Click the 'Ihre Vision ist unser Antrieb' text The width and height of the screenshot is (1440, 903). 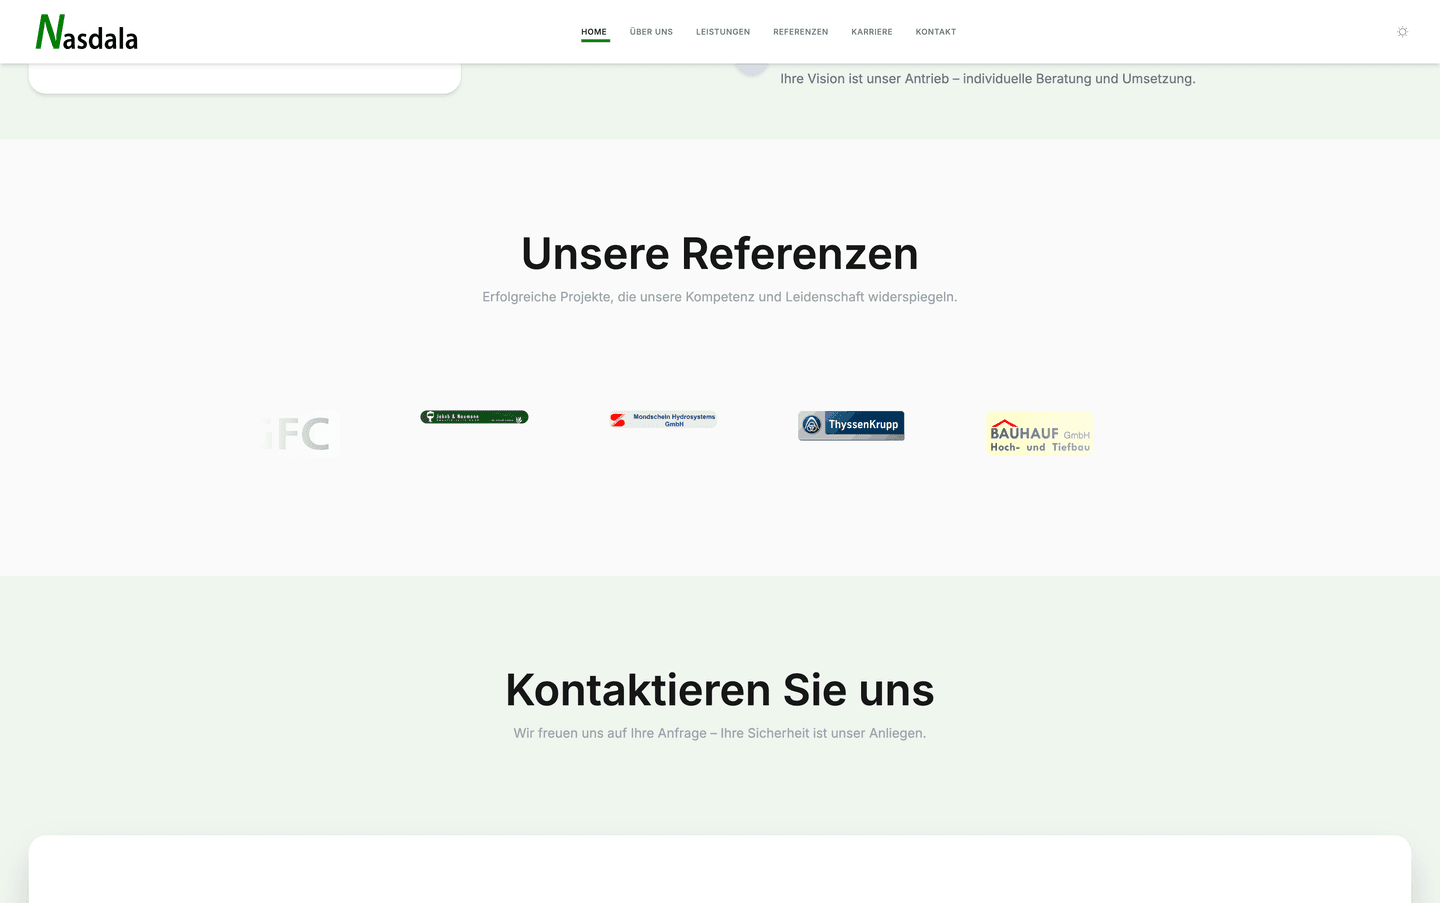point(987,79)
